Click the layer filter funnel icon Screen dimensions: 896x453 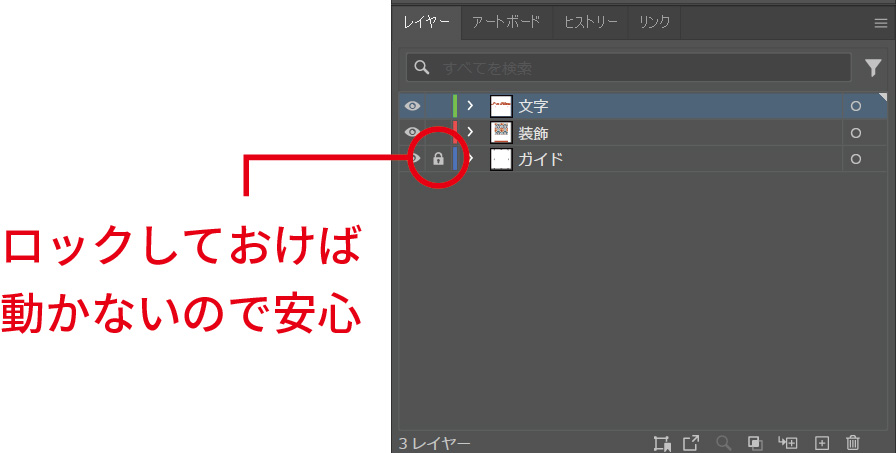(x=872, y=67)
